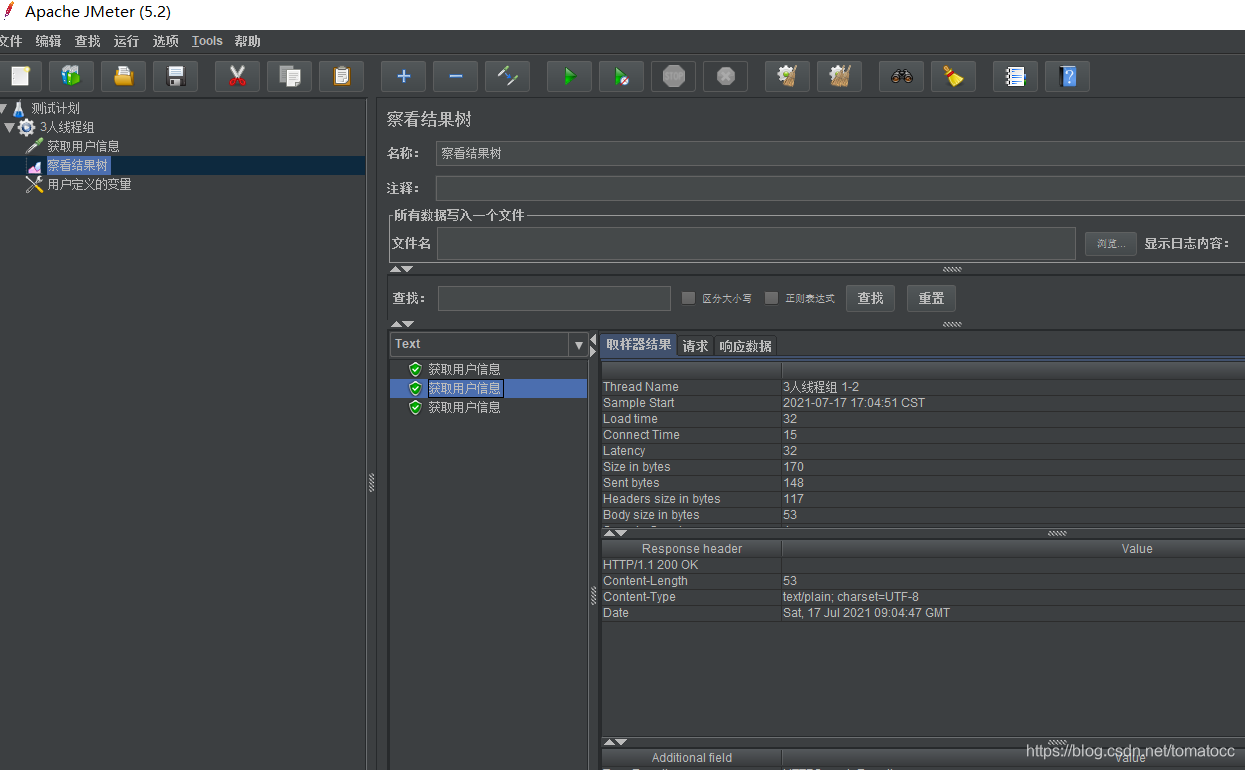The image size is (1245, 770).
Task: Open the 选项 menu
Action: pyautogui.click(x=166, y=41)
